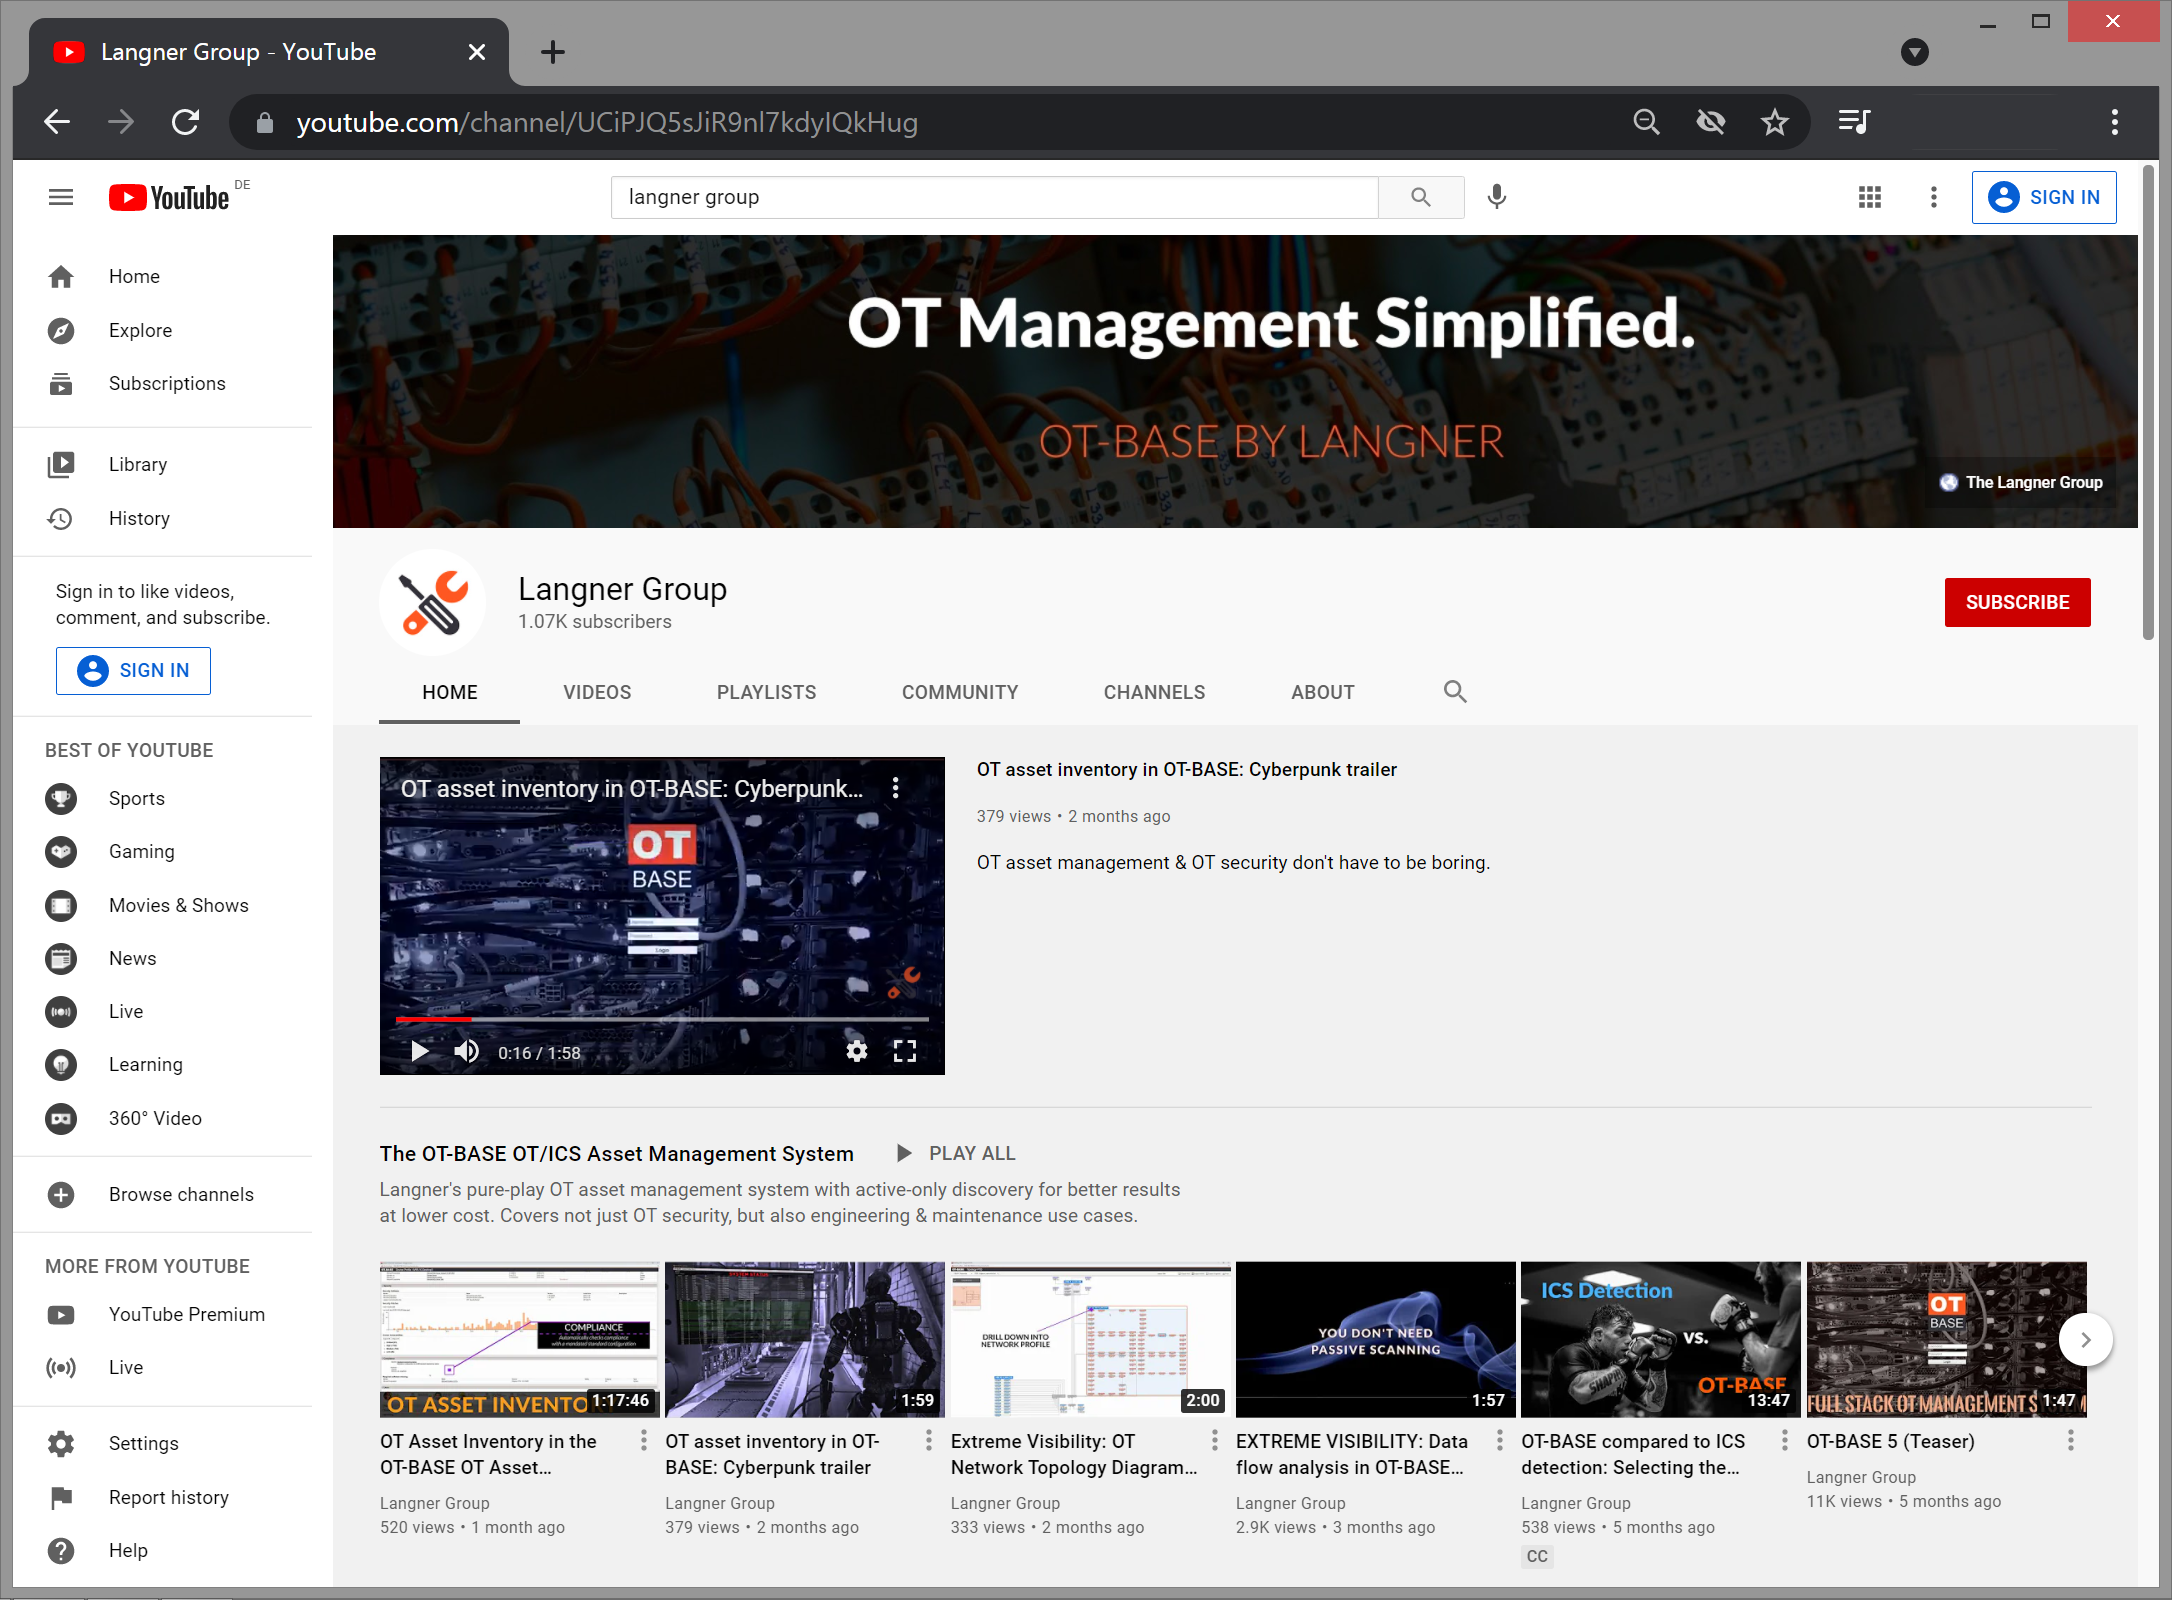
Task: Mute the featured video volume
Action: tap(467, 1051)
